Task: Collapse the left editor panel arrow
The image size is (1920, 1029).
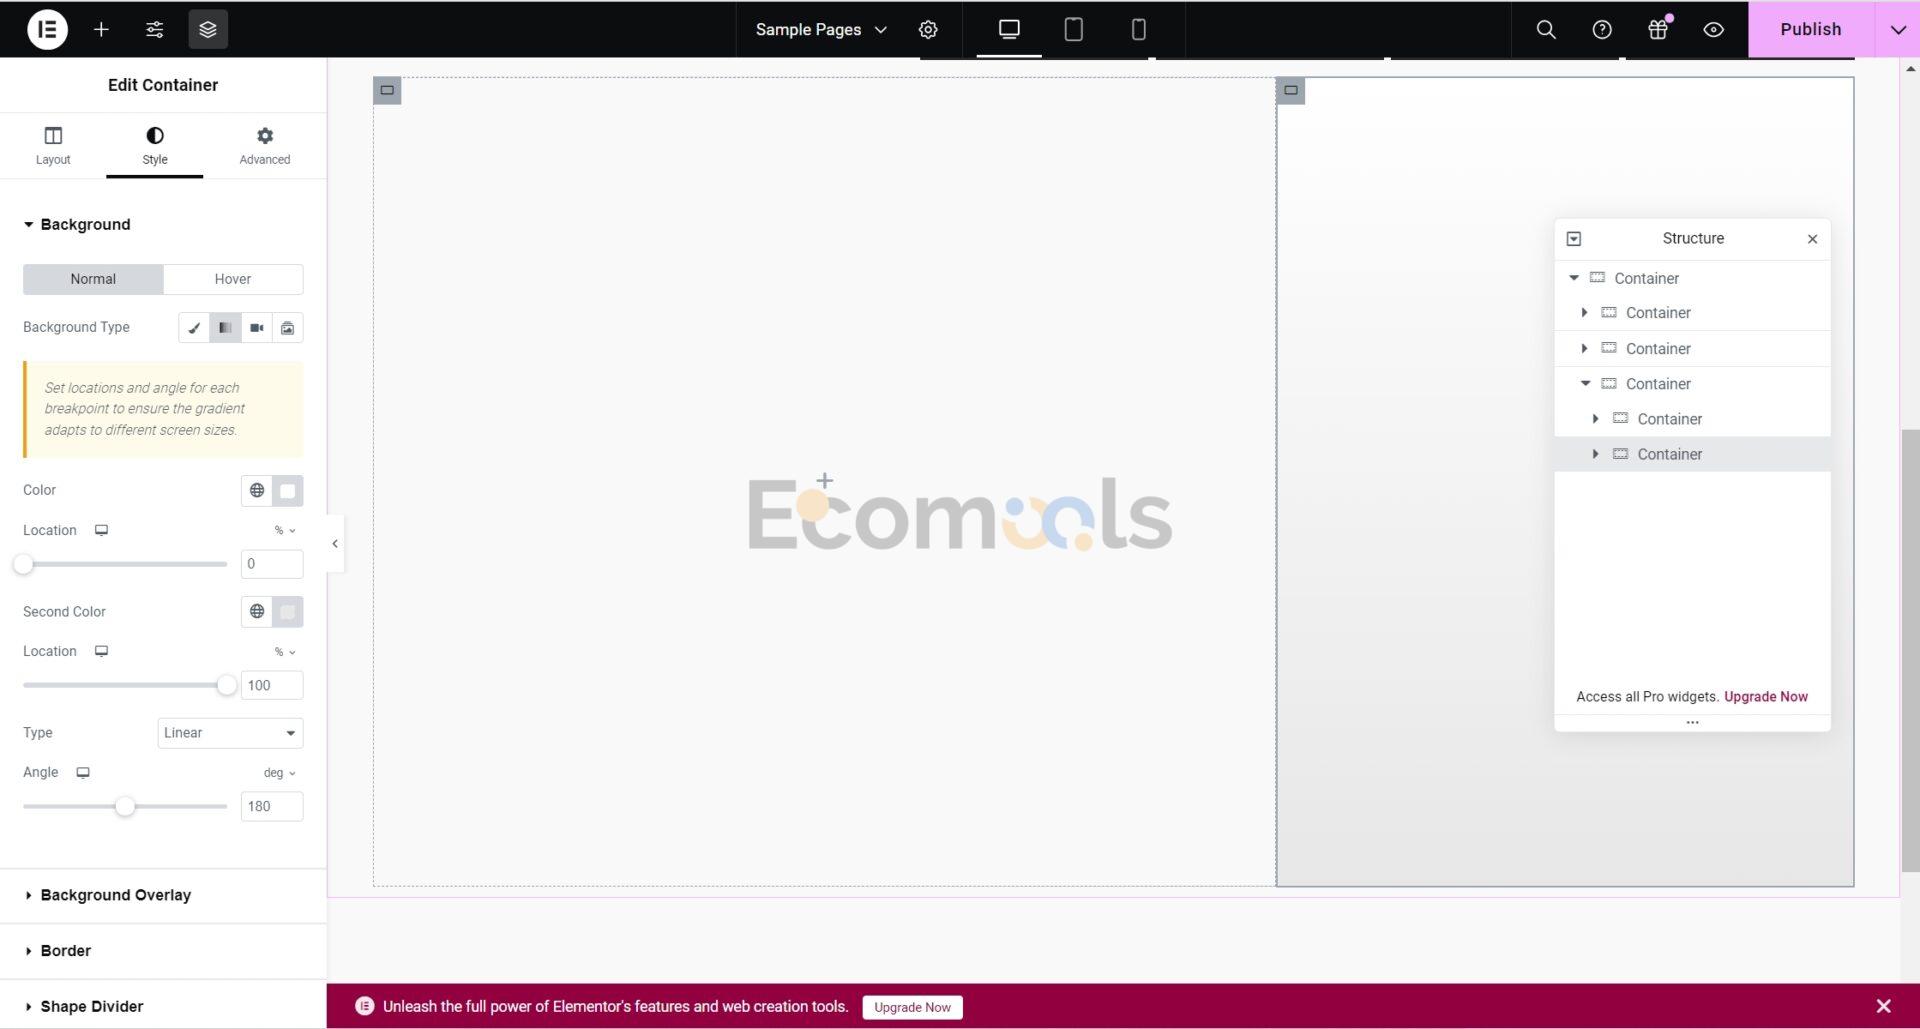Action: click(x=335, y=544)
